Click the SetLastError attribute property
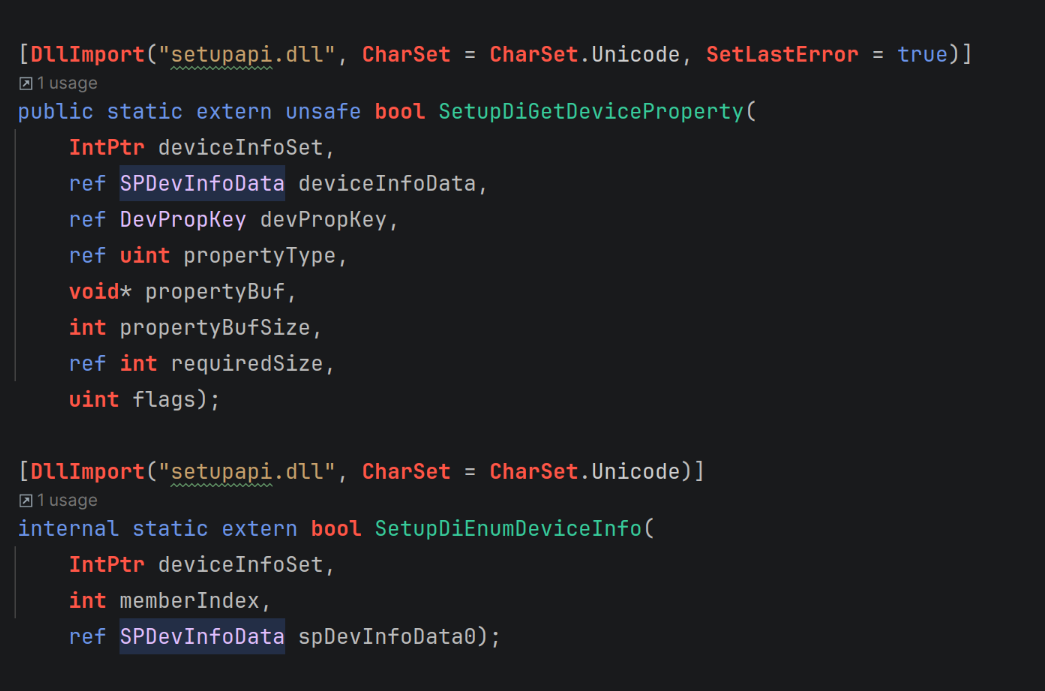 [x=782, y=54]
